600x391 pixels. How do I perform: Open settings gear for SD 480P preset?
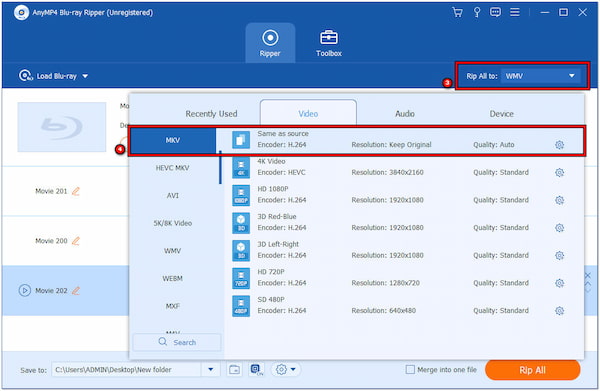pyautogui.click(x=559, y=311)
